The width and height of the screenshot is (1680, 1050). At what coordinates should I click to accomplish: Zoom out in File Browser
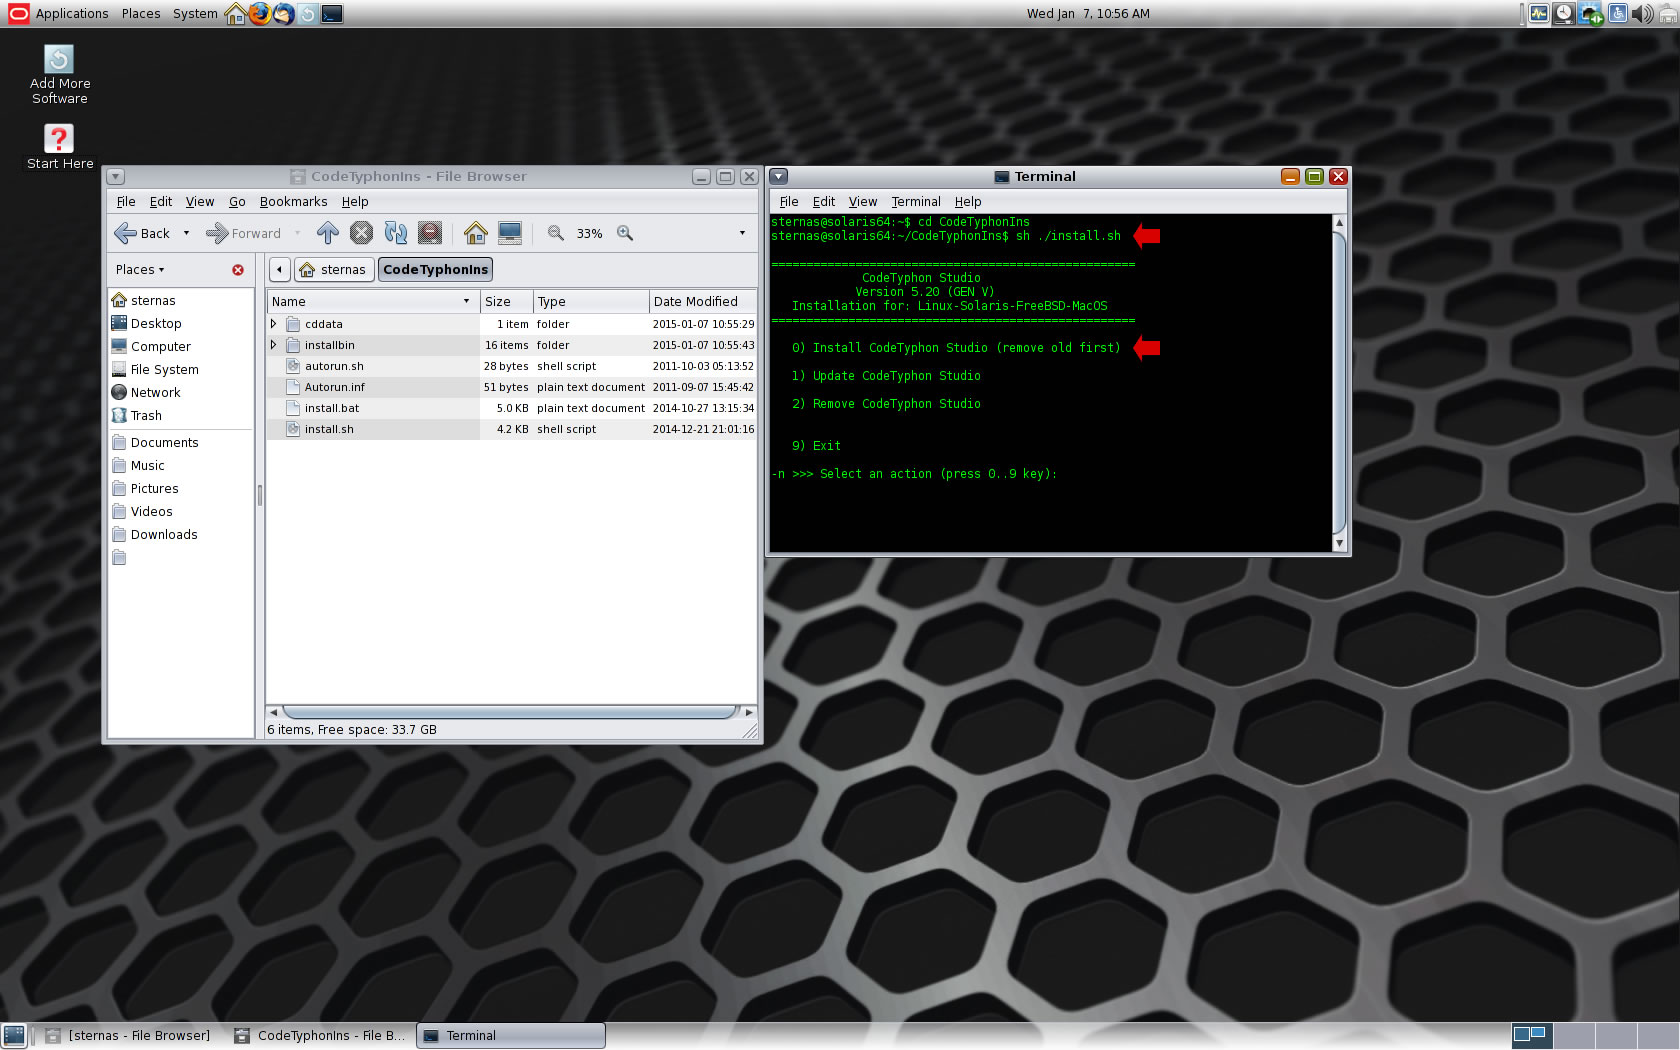556,233
